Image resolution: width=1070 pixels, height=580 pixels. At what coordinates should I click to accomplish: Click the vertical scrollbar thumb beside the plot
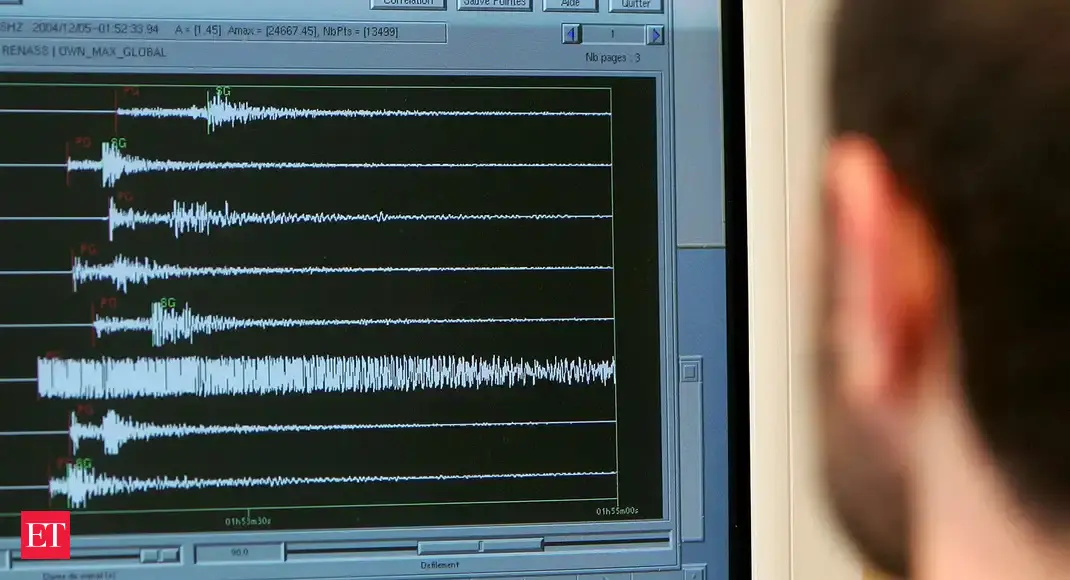tap(690, 371)
